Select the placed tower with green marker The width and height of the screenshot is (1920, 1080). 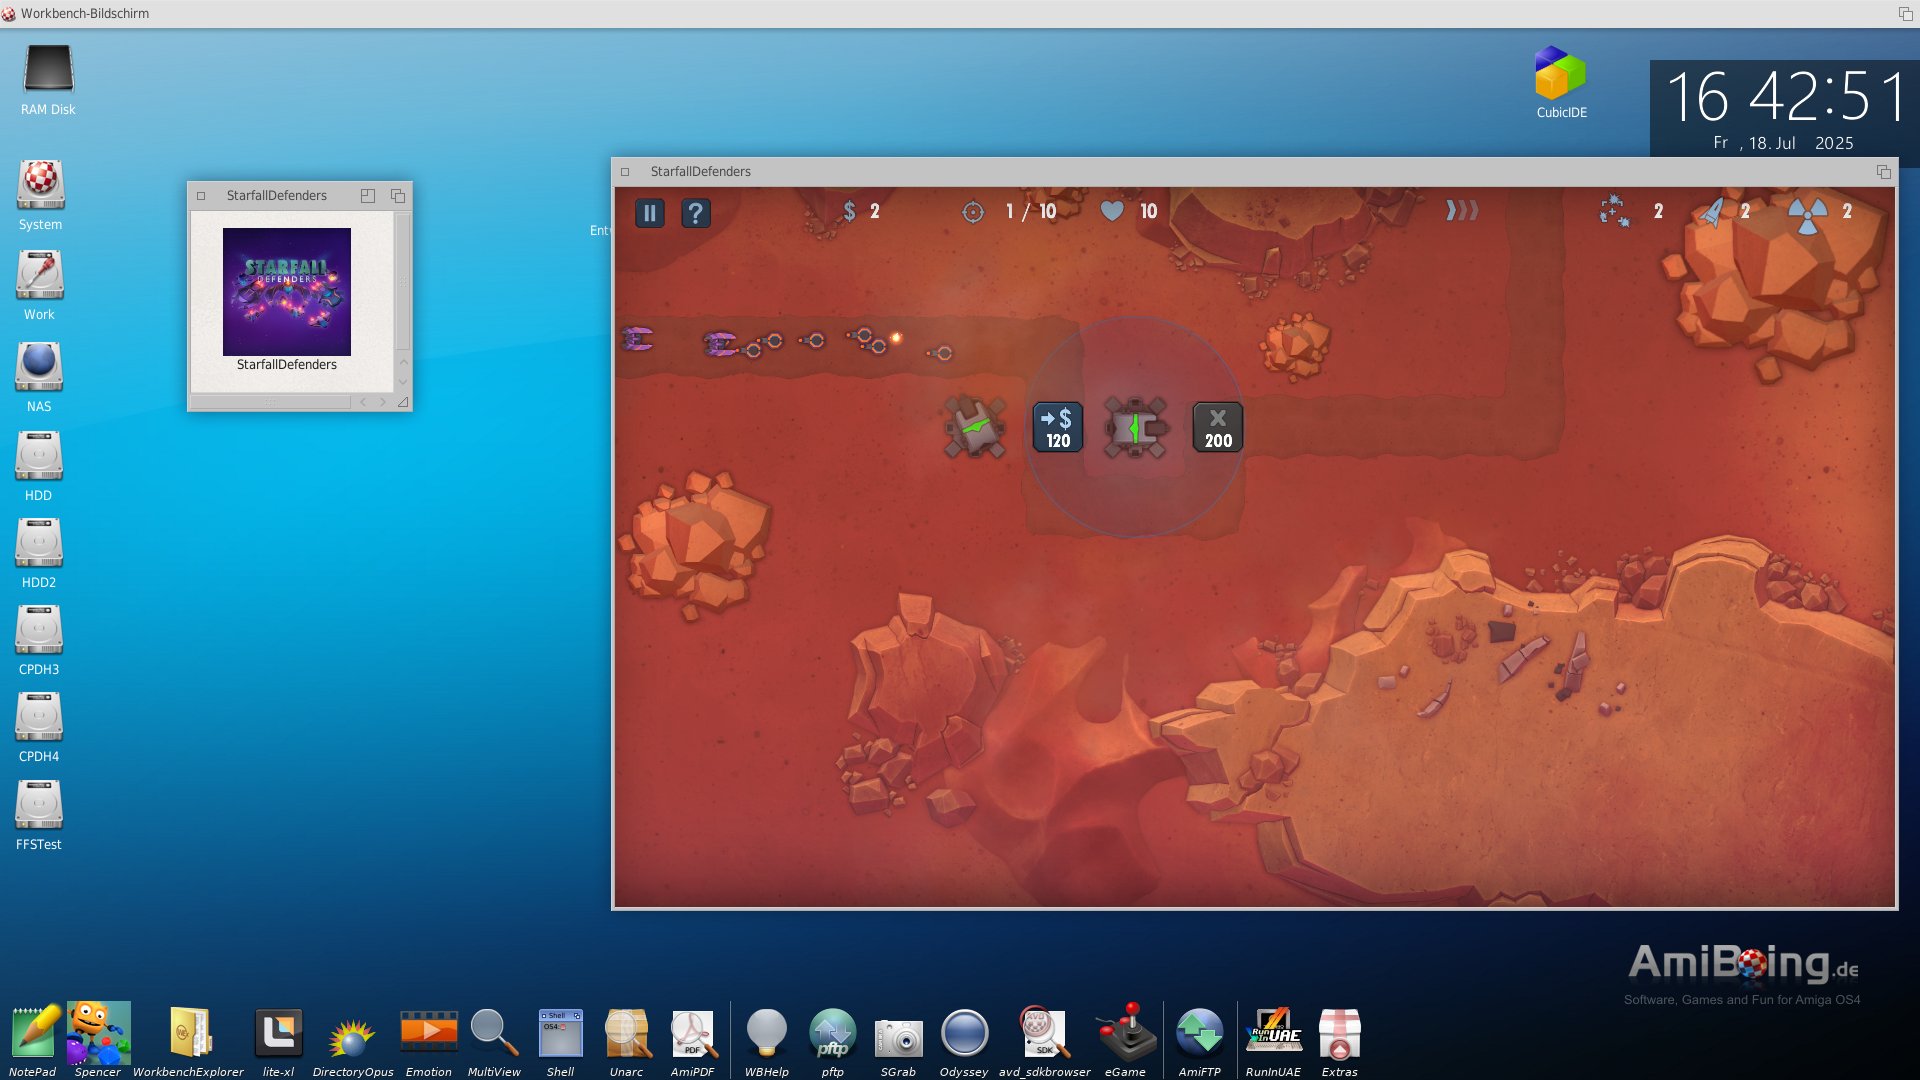[x=975, y=427]
